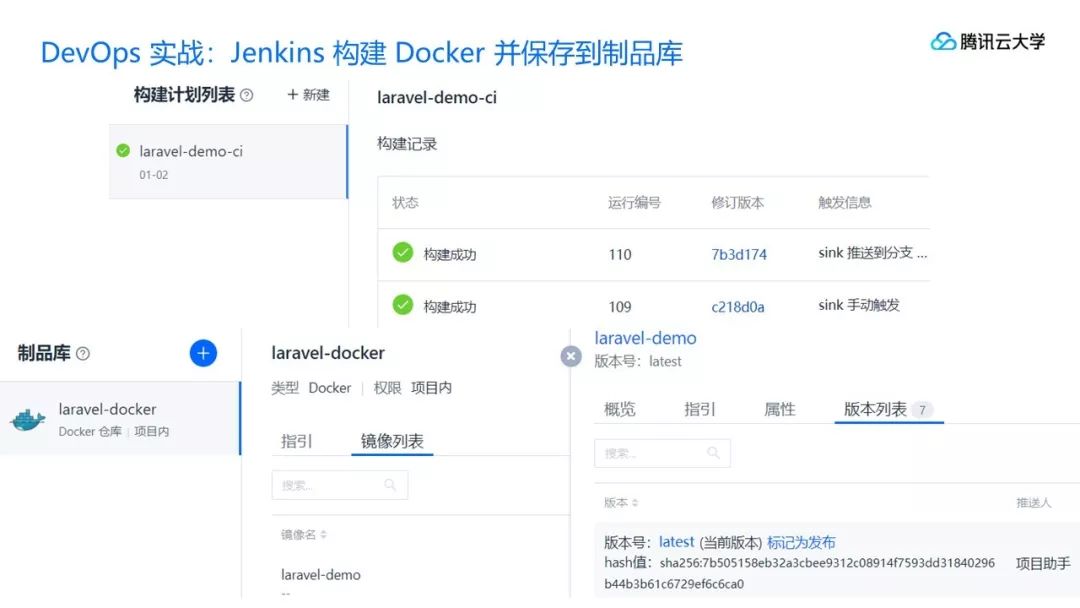
Task: Select the laravel-docker repository item
Action: tap(120, 419)
